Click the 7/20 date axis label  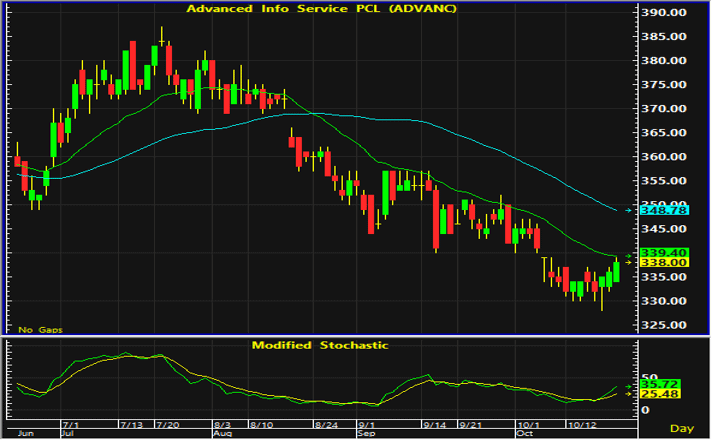click(167, 425)
